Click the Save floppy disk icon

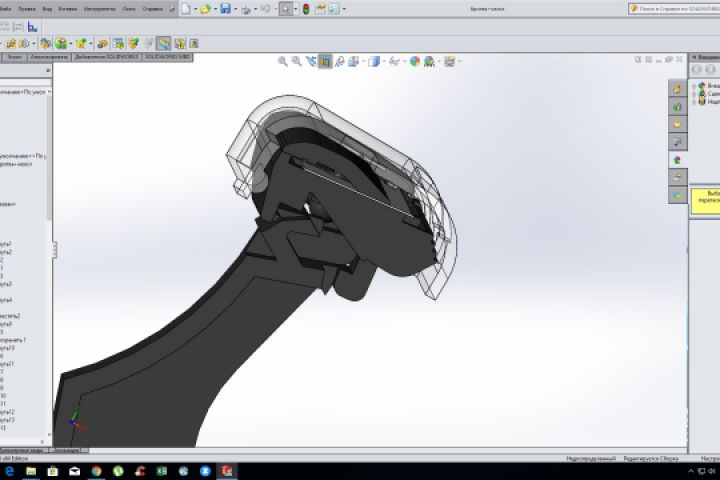point(225,8)
